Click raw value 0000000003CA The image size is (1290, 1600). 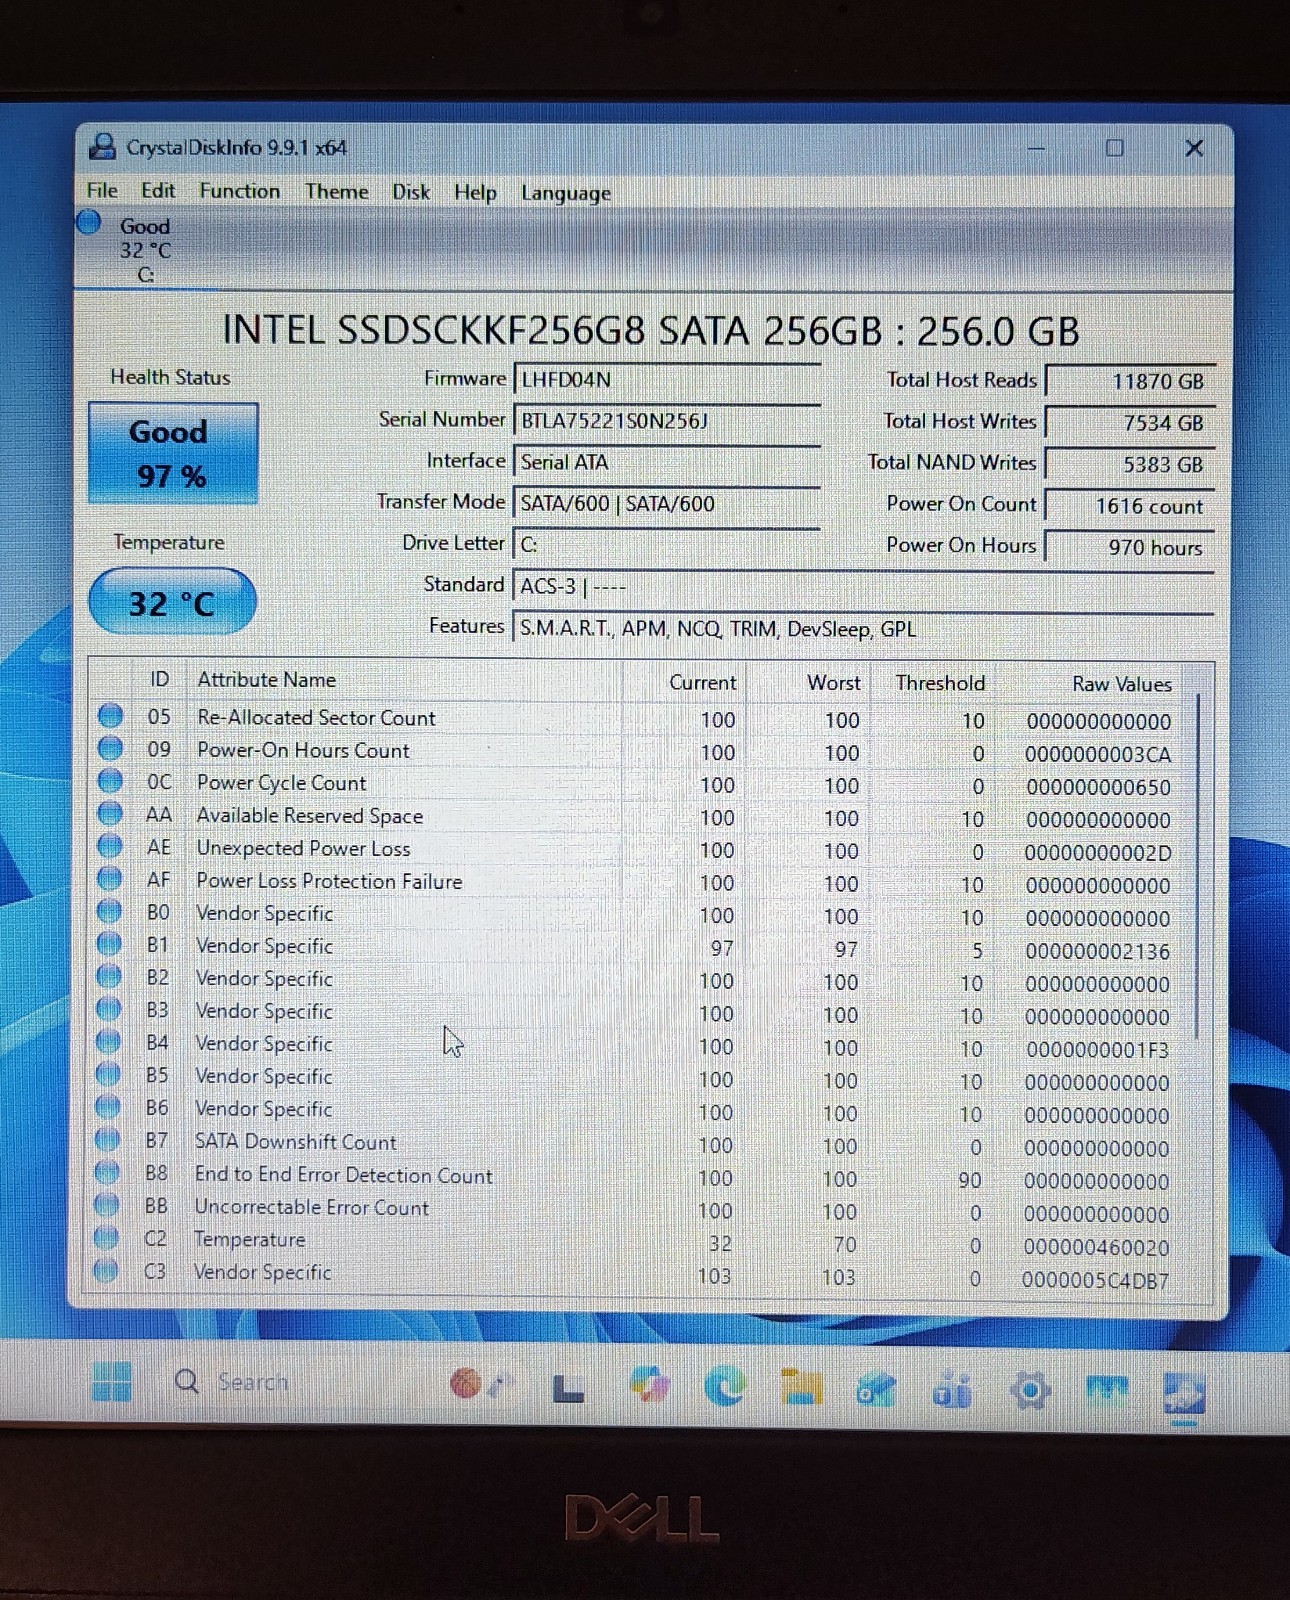coord(1098,755)
